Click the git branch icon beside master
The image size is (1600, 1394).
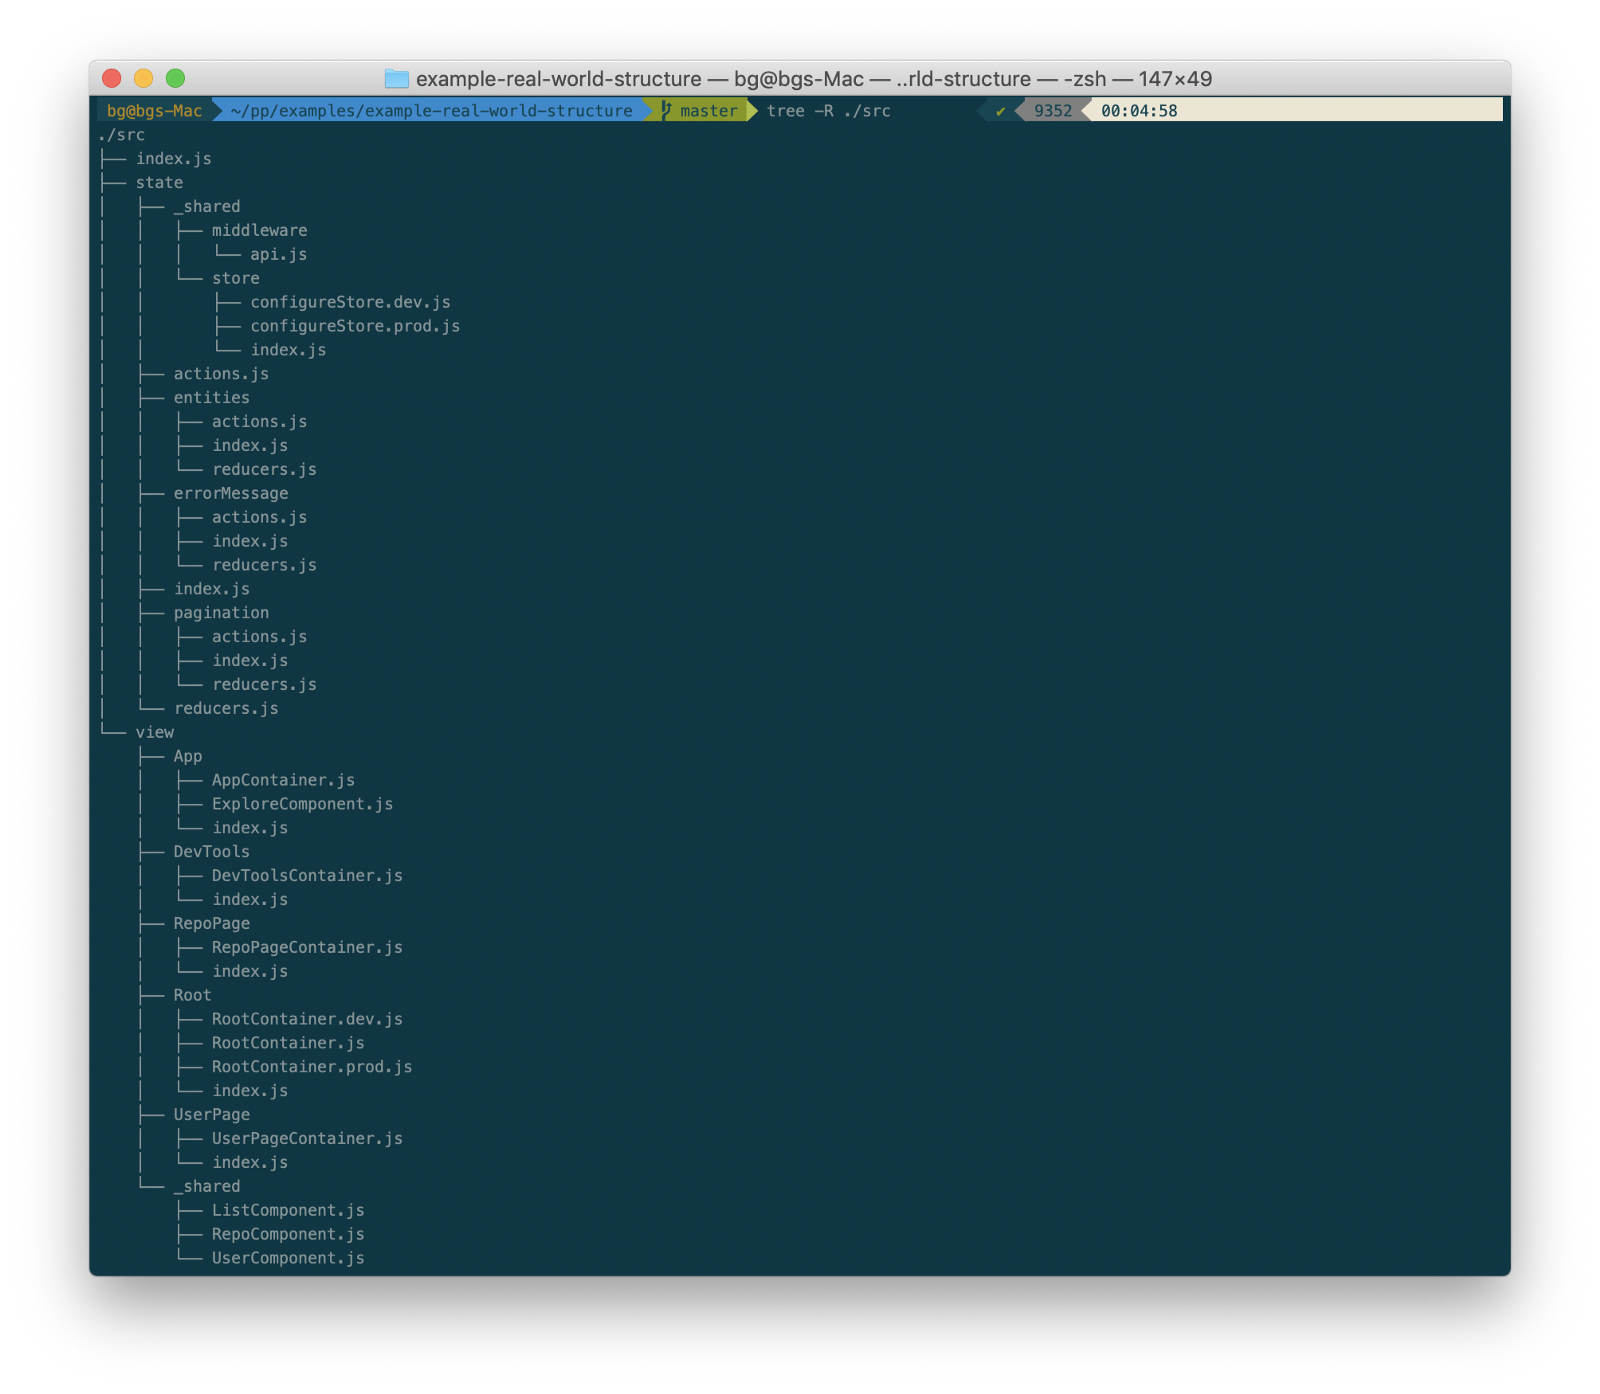coord(666,110)
